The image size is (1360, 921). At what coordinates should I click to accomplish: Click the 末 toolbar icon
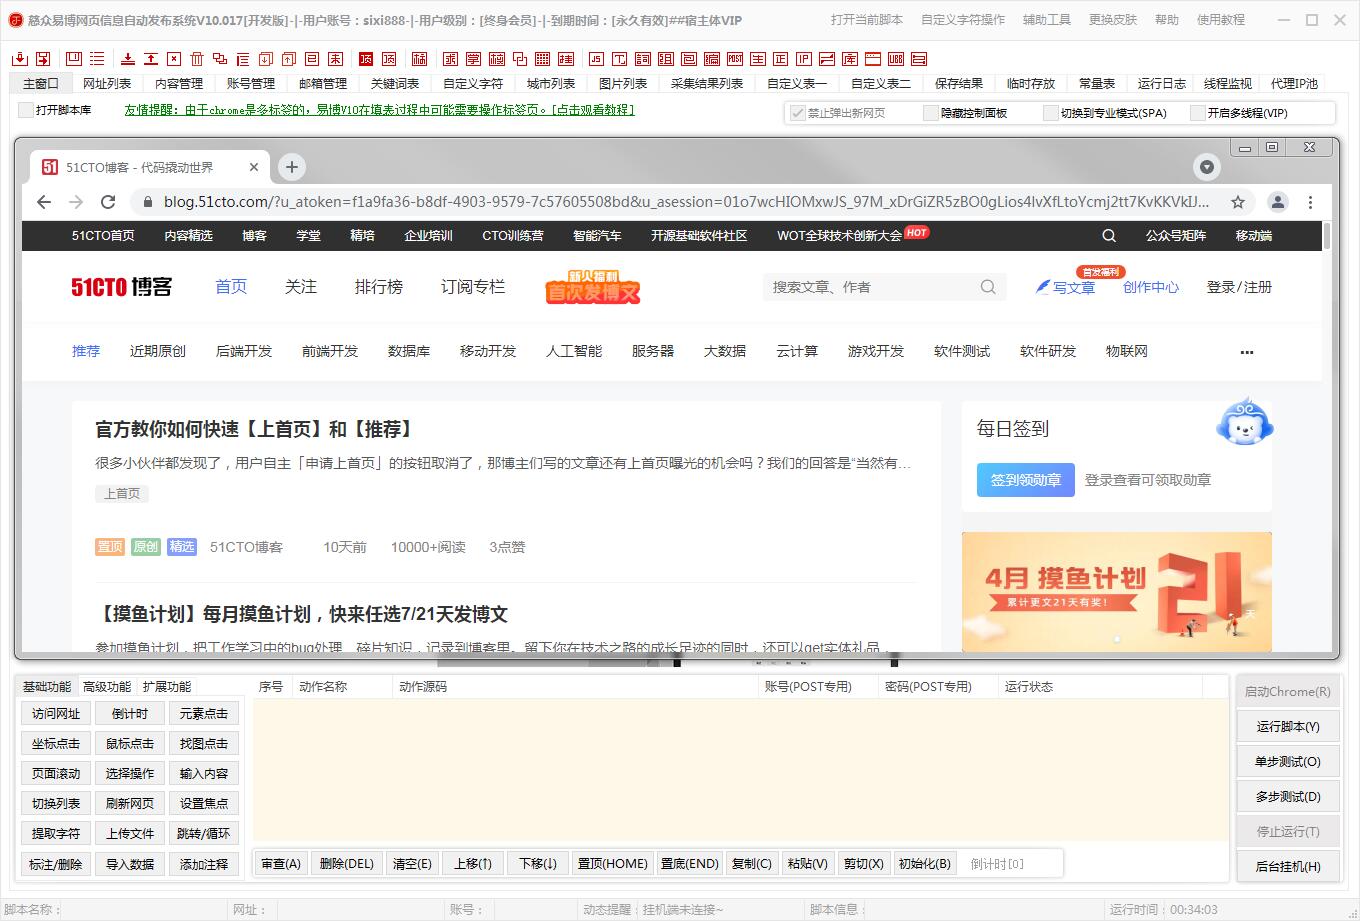335,59
